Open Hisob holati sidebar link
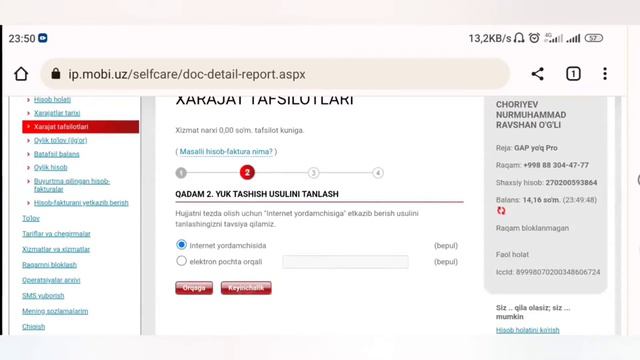 point(52,99)
